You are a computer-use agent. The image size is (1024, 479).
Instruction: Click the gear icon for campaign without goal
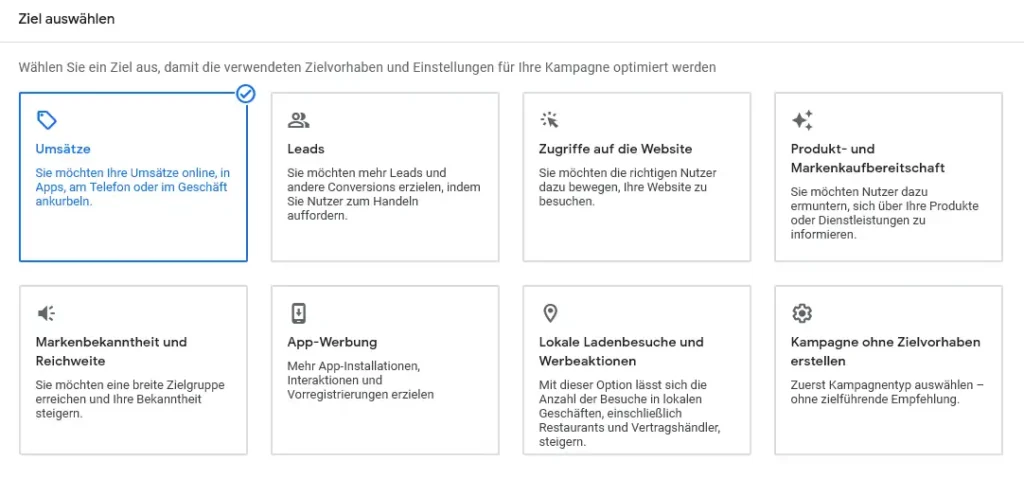click(x=801, y=314)
